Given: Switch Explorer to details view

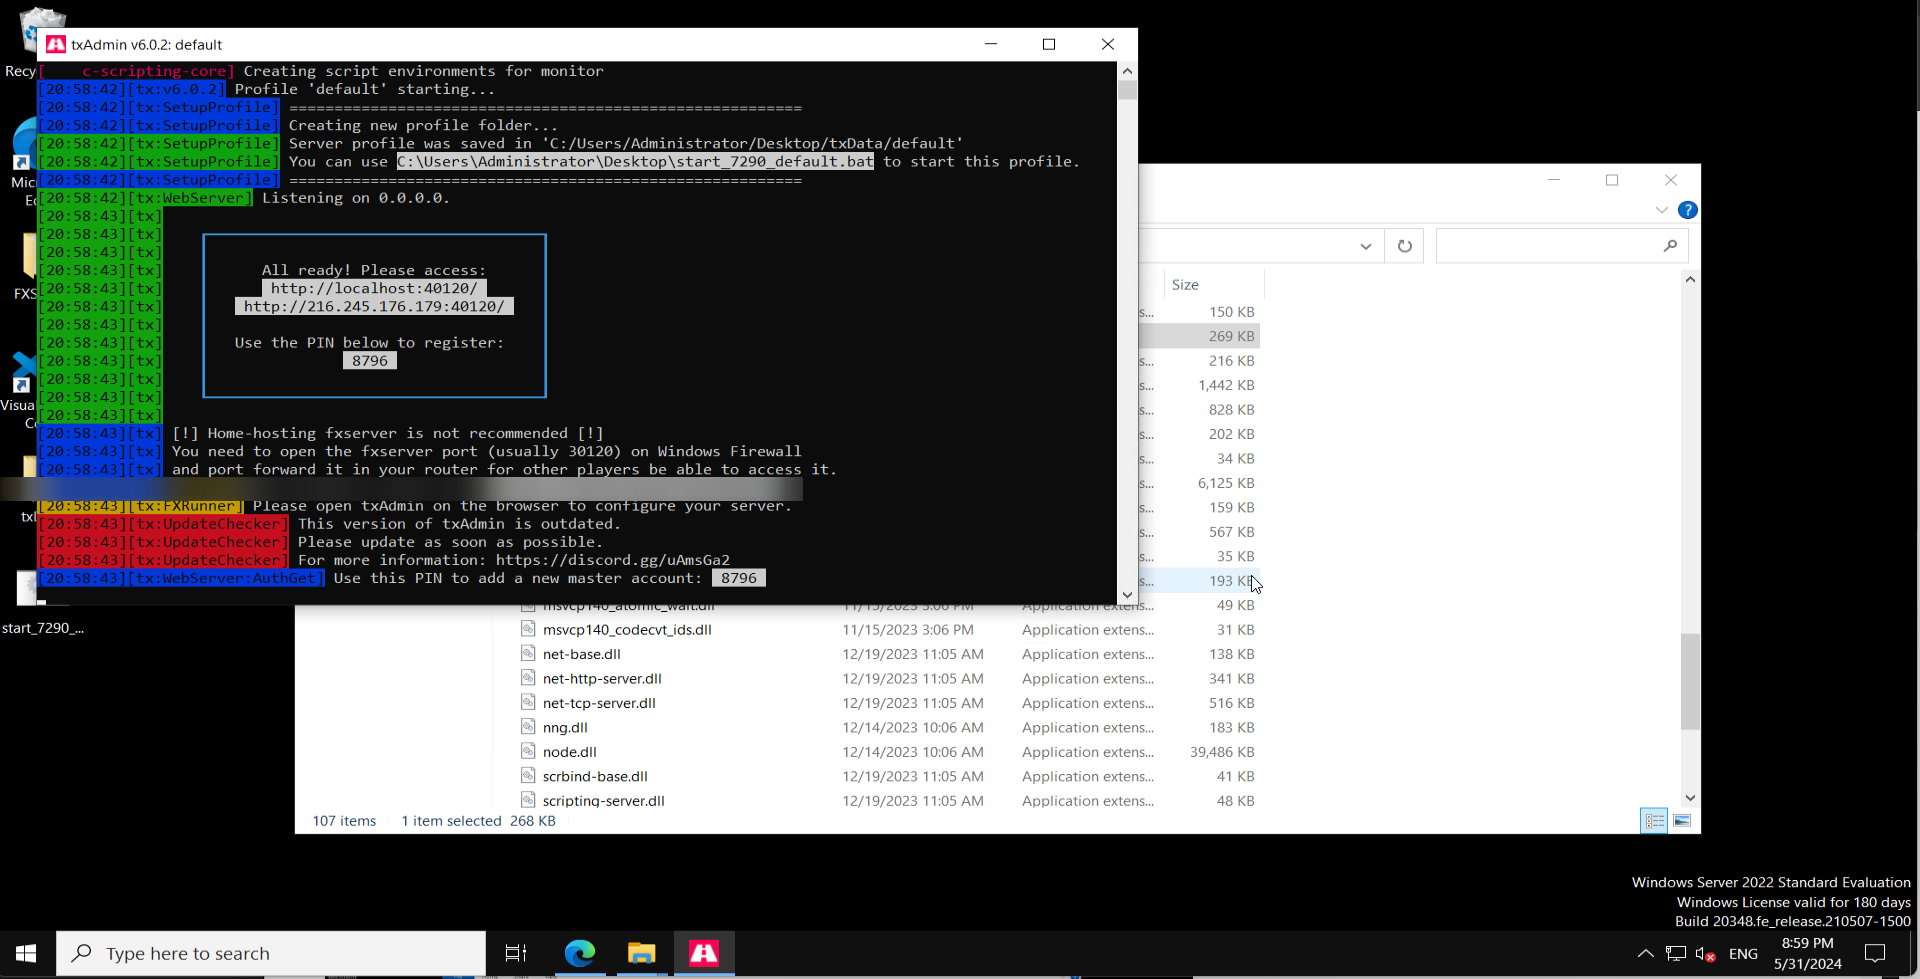Looking at the screenshot, I should [x=1655, y=821].
